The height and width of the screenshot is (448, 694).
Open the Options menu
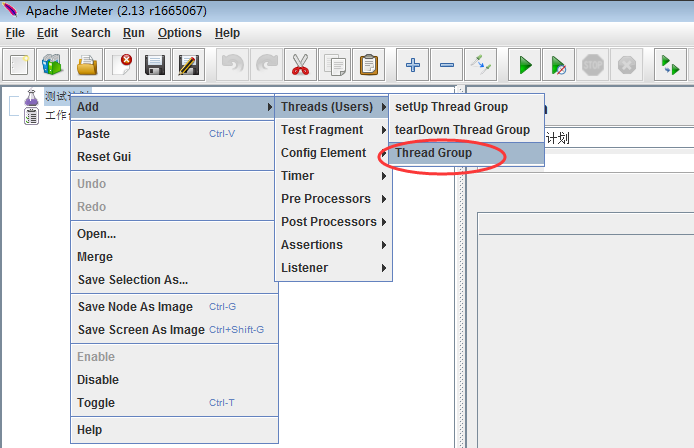click(x=180, y=33)
